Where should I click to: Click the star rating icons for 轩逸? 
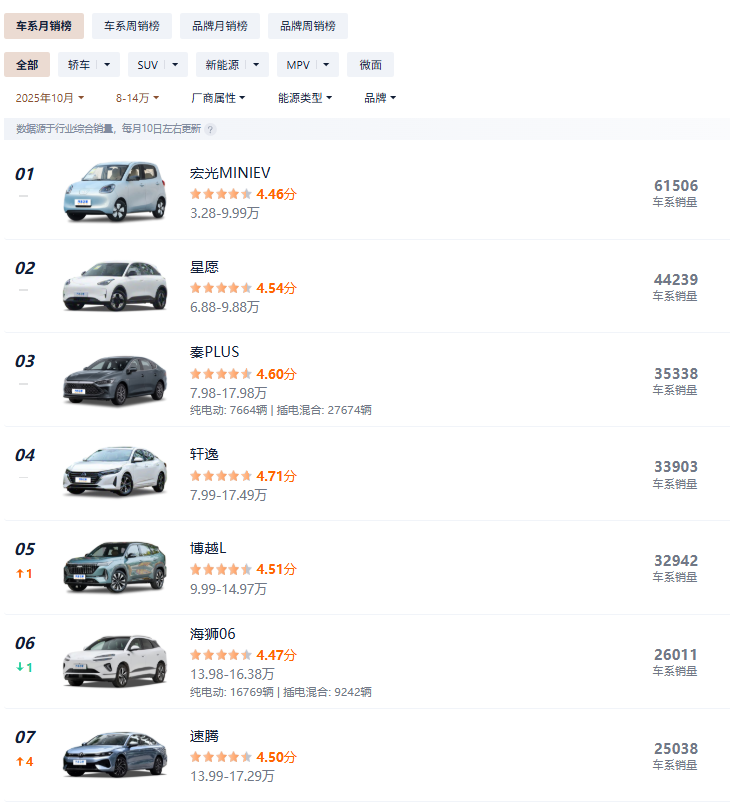point(221,476)
